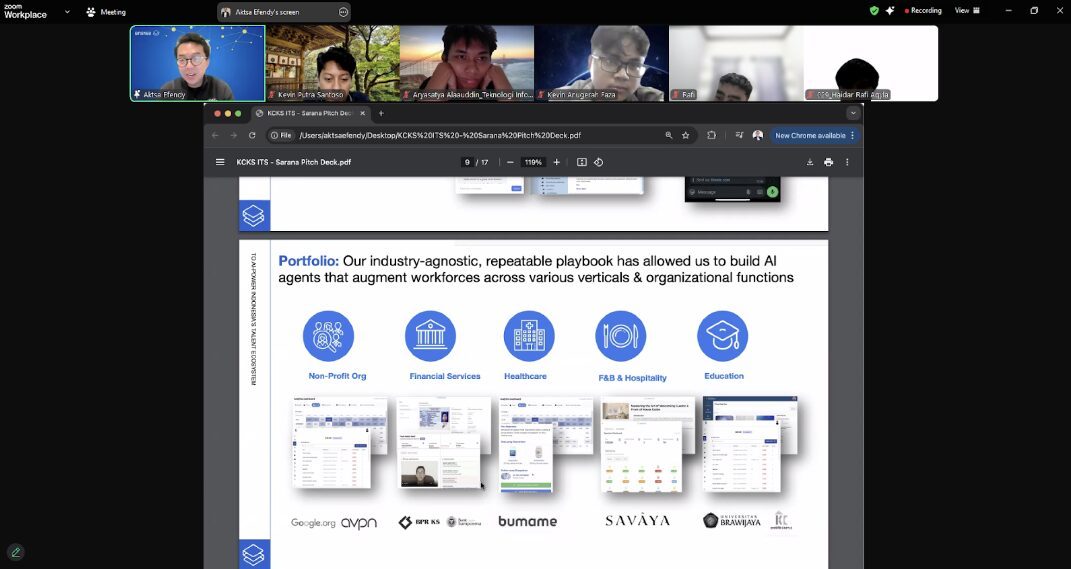Open a new Chrome tab
The image size is (1071, 569).
(x=381, y=113)
